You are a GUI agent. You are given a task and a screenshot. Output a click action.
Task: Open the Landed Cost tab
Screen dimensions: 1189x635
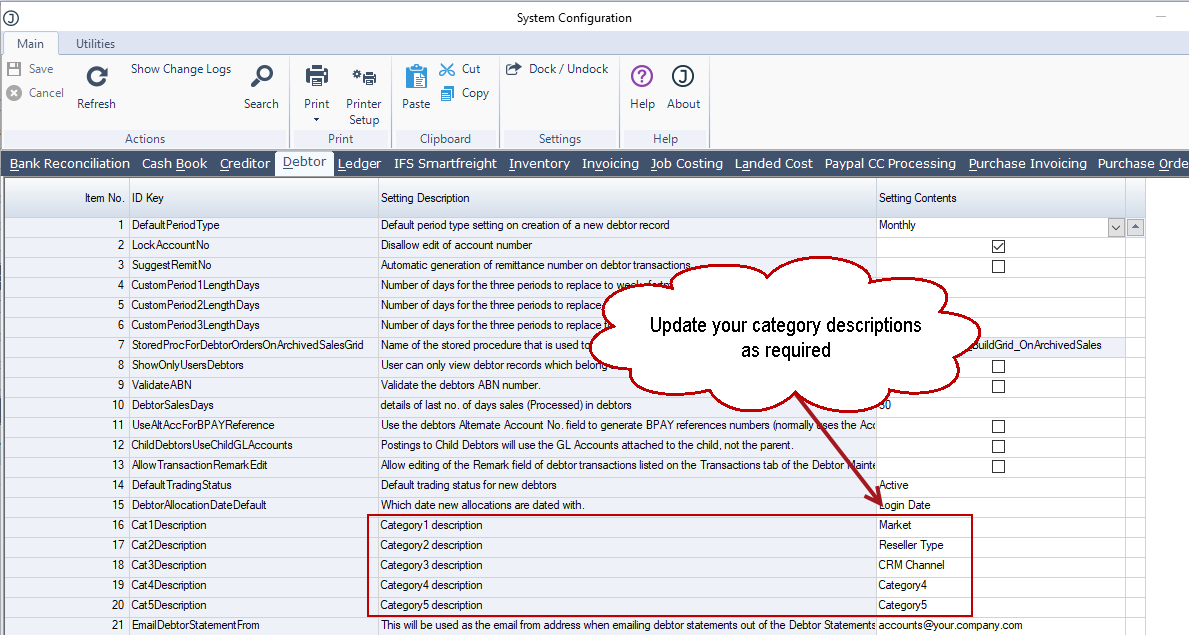tap(773, 164)
